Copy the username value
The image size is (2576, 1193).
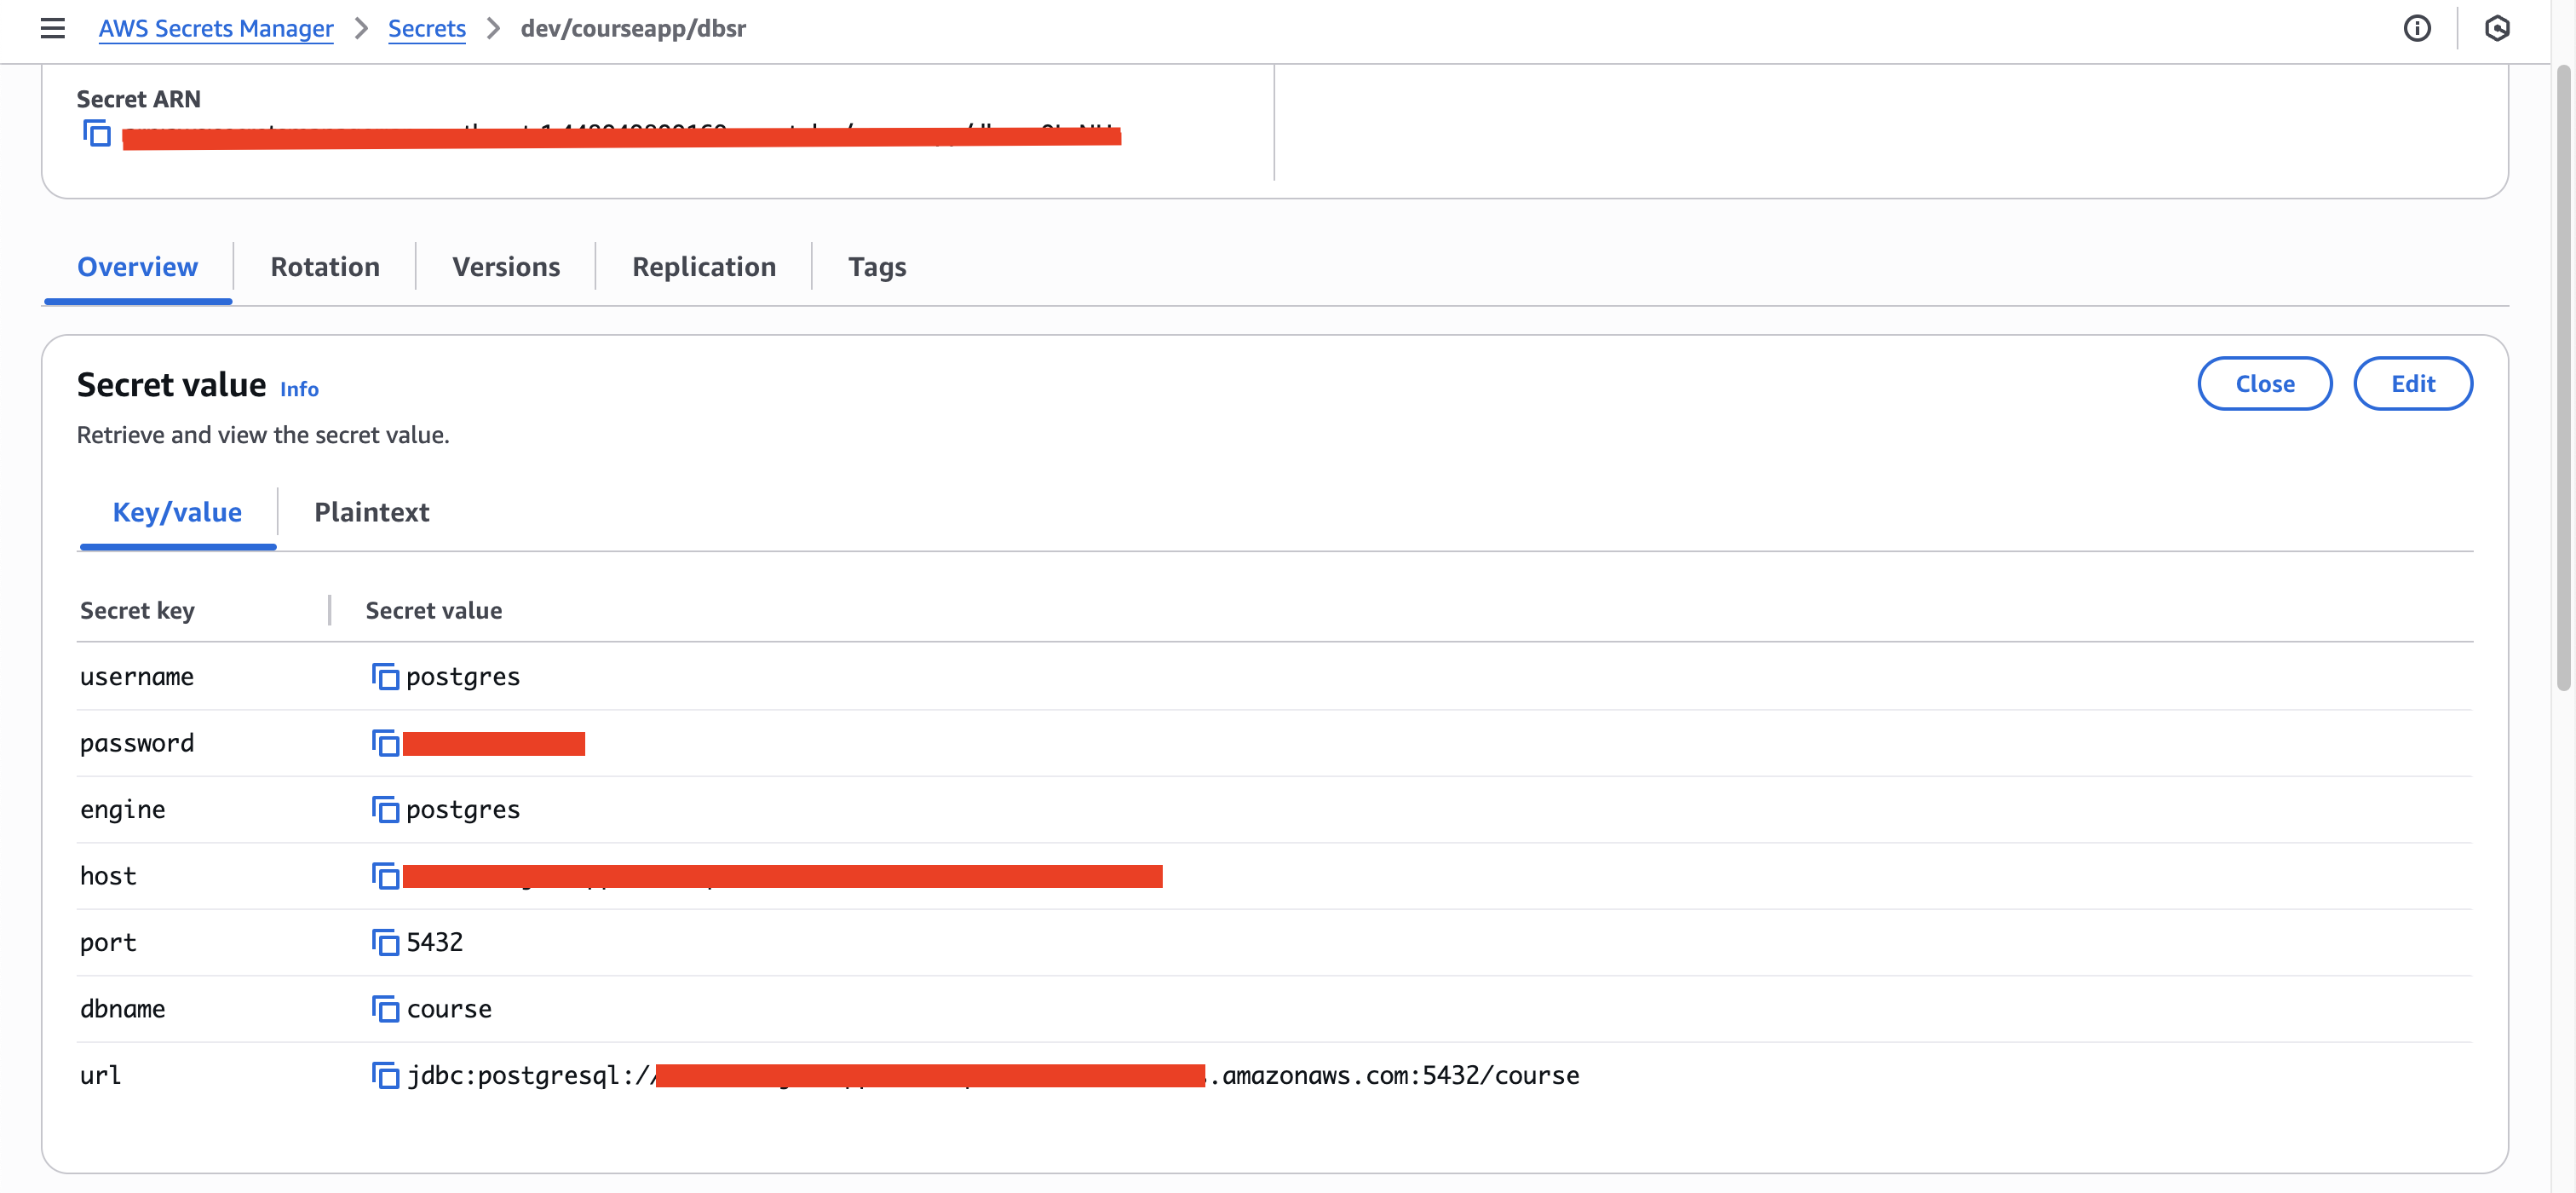(x=385, y=677)
